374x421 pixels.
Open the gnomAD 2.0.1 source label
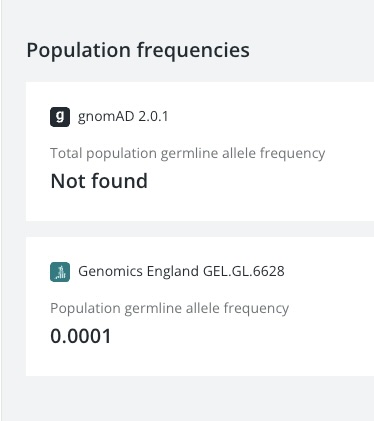[123, 117]
